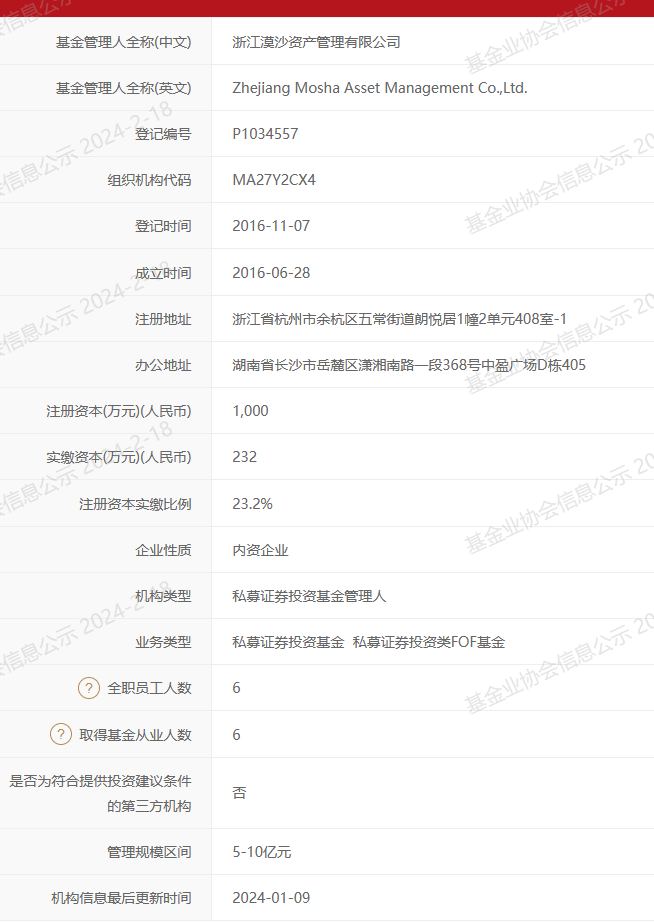This screenshot has height=923, width=654.
Task: Click the label 注册资本(万元)(人民币)
Action: 119,411
